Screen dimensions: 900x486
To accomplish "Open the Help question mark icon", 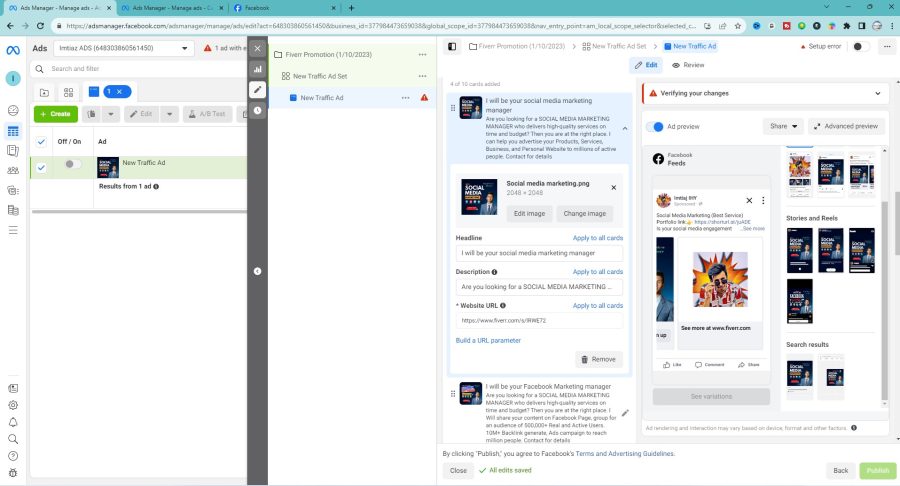I will tap(13, 456).
